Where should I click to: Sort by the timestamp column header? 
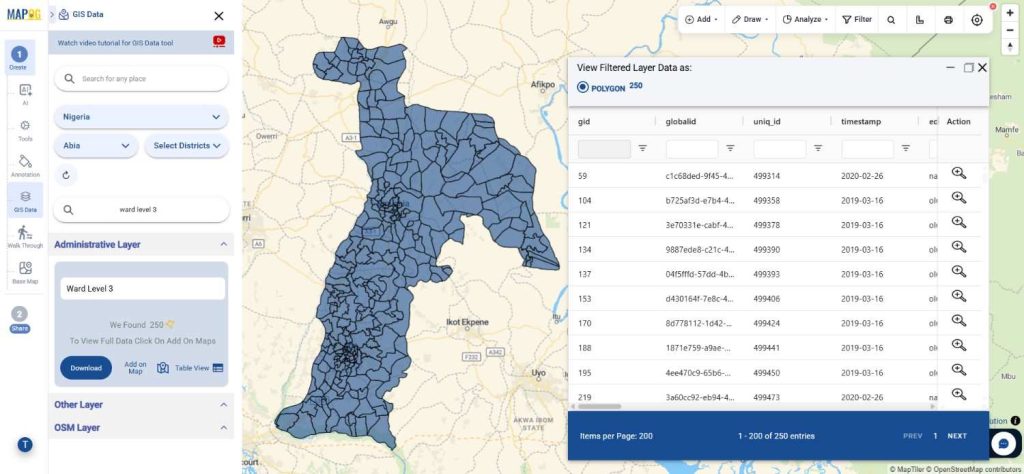tap(860, 121)
